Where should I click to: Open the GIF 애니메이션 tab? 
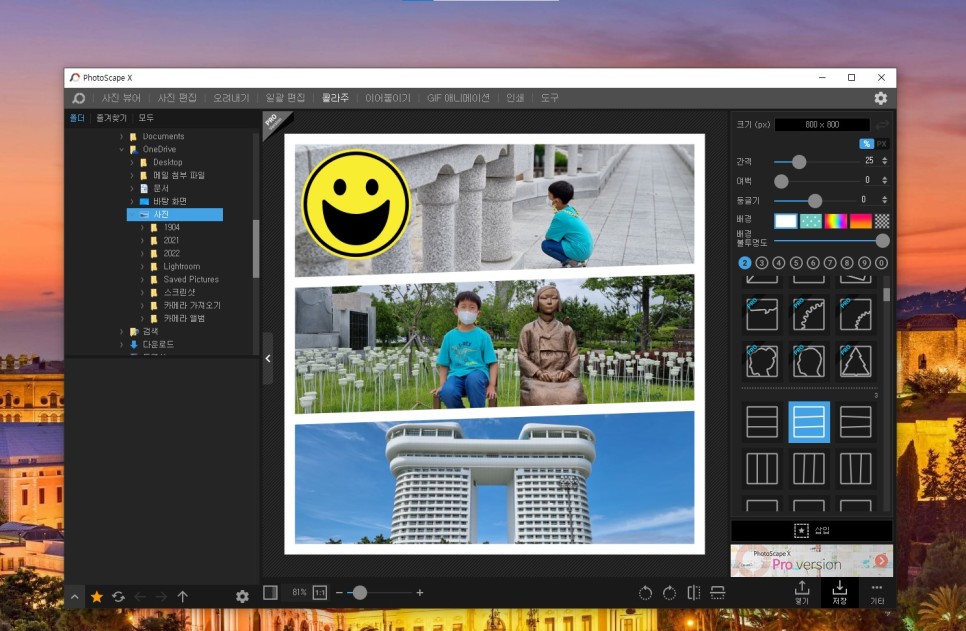tap(458, 98)
